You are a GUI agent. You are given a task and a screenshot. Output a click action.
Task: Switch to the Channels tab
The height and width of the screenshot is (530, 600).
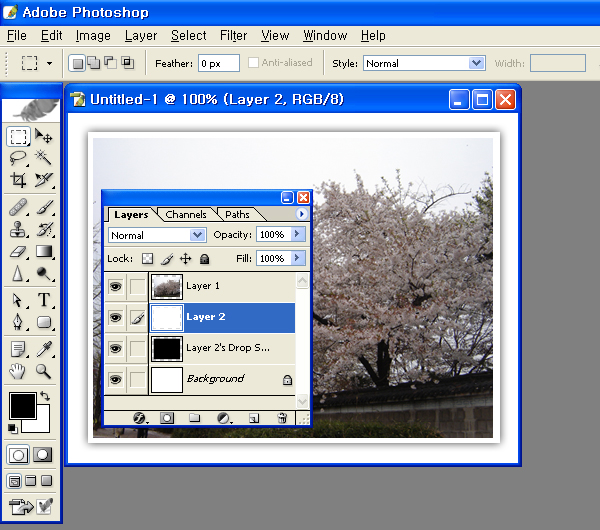pyautogui.click(x=186, y=214)
